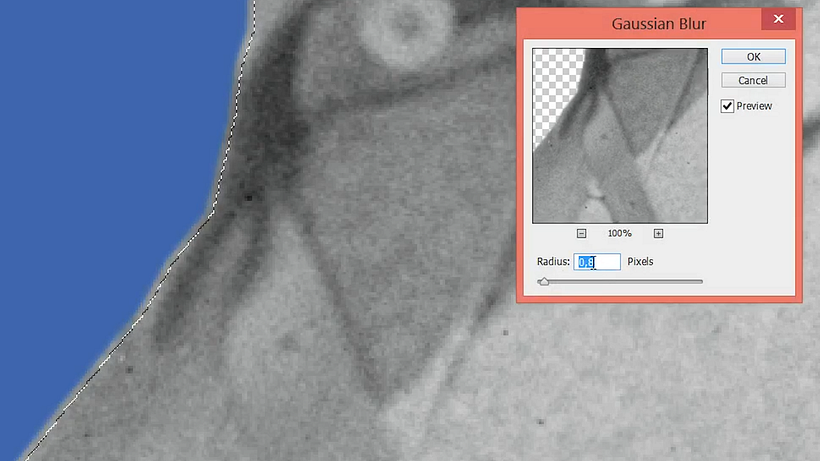Close the Gaussian Blur dialog

[x=778, y=19]
